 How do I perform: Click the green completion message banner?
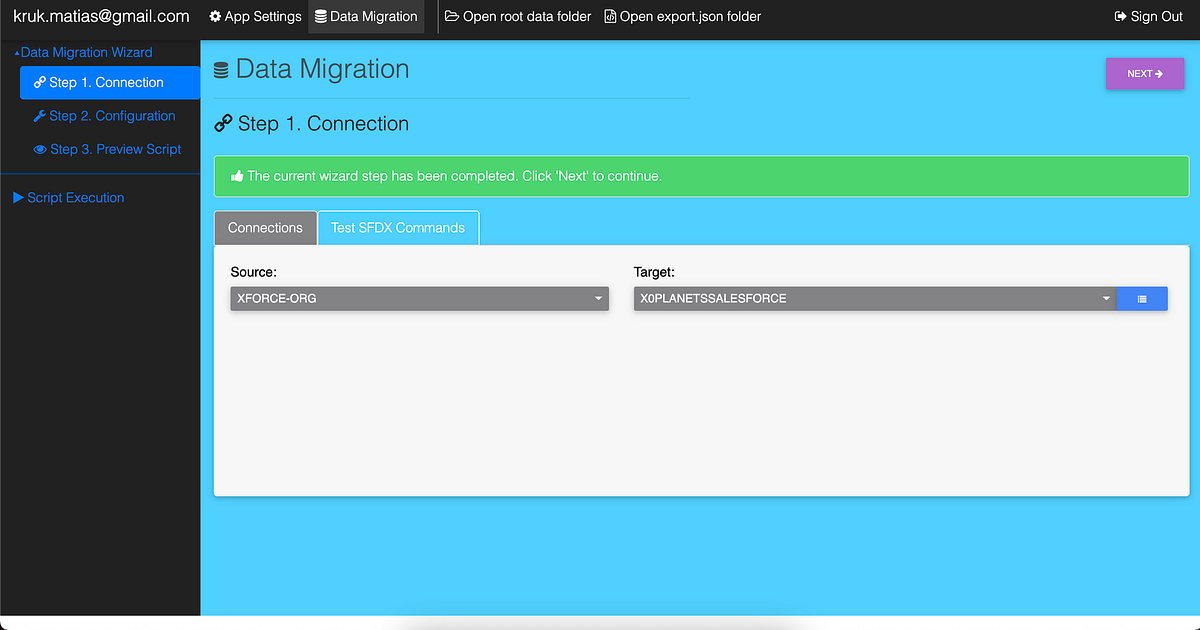tap(700, 175)
